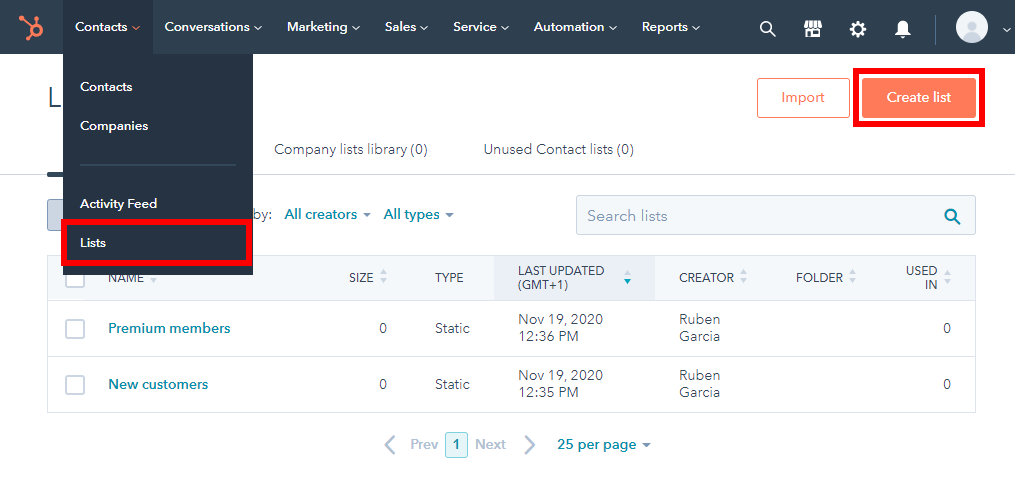Expand the Sales navigation menu
1015x485 pixels.
[407, 27]
